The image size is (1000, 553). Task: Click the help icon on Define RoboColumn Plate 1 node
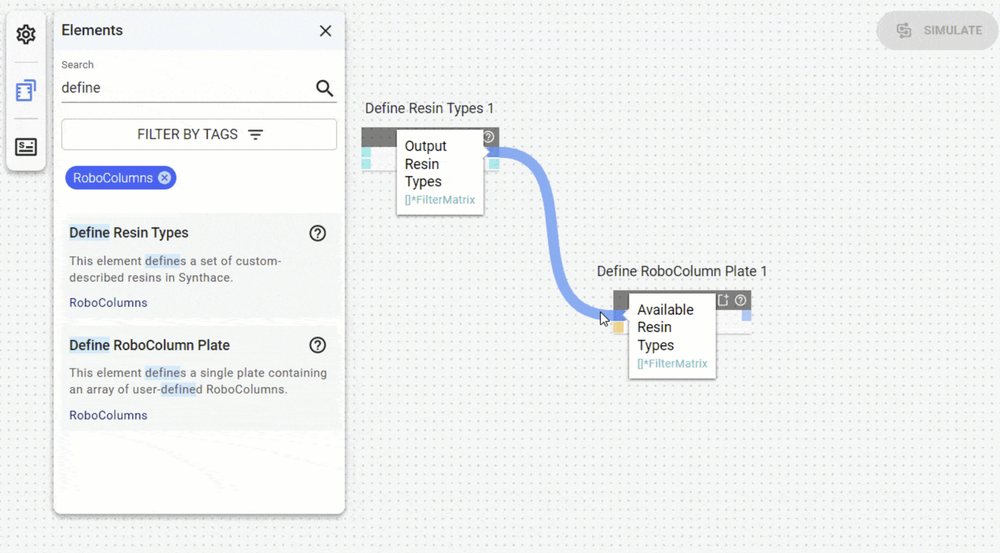tap(740, 300)
